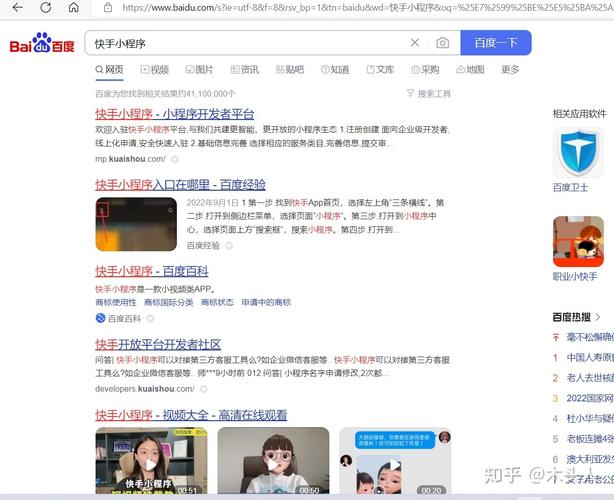The image size is (614, 500).
Task: Open 快手小程序 - 小程序开发者平台 result
Action: point(175,114)
